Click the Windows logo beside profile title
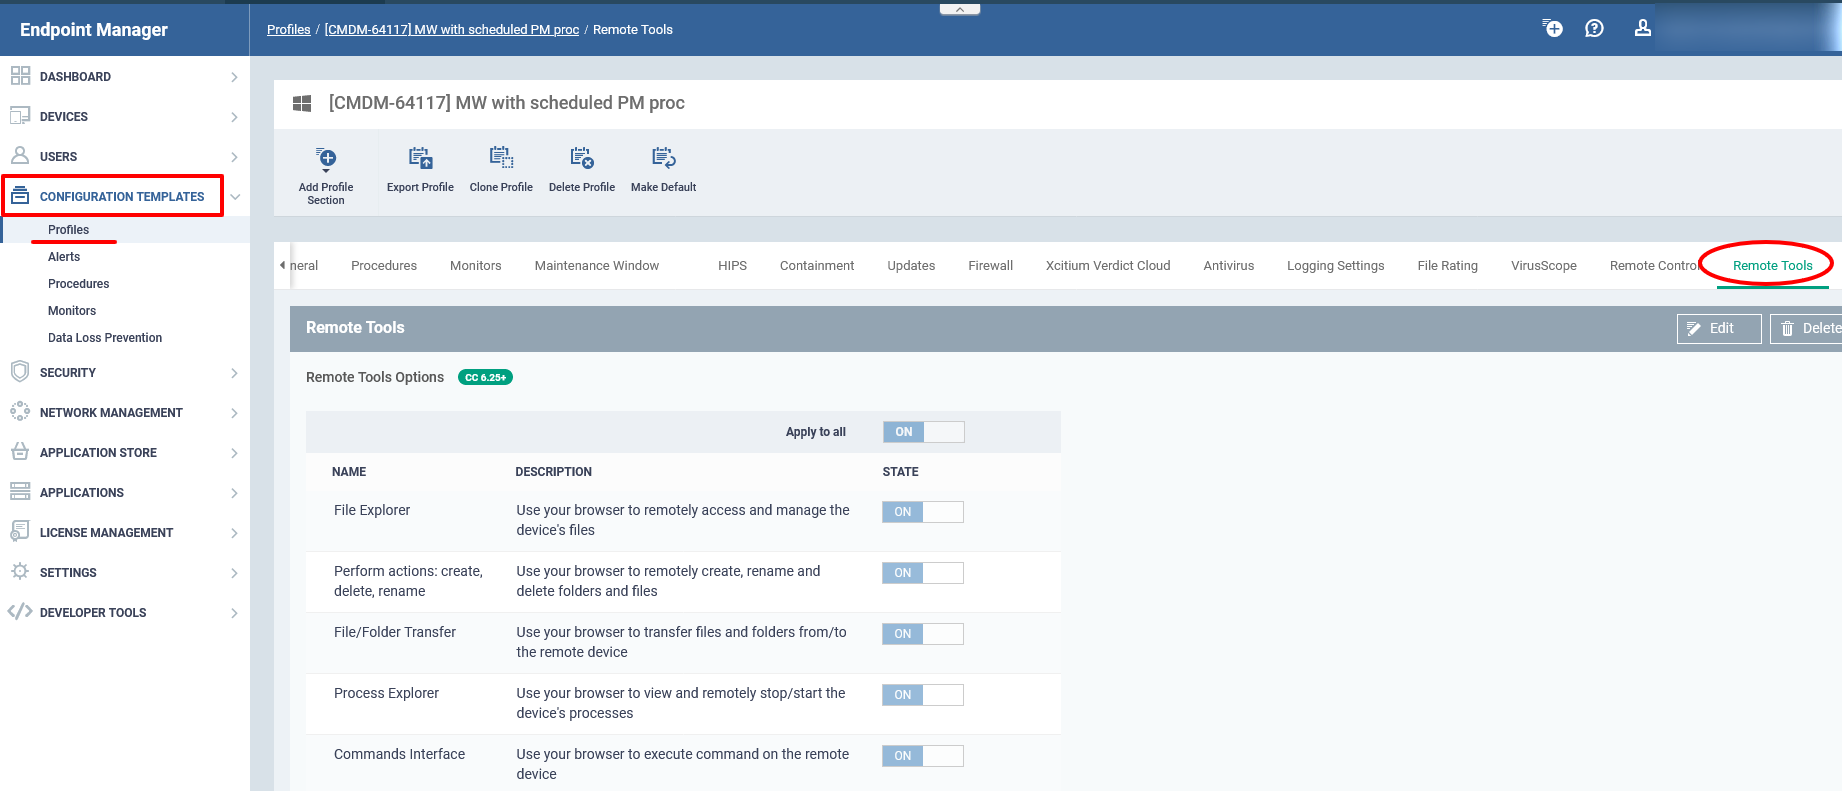Viewport: 1842px width, 791px height. [x=302, y=103]
